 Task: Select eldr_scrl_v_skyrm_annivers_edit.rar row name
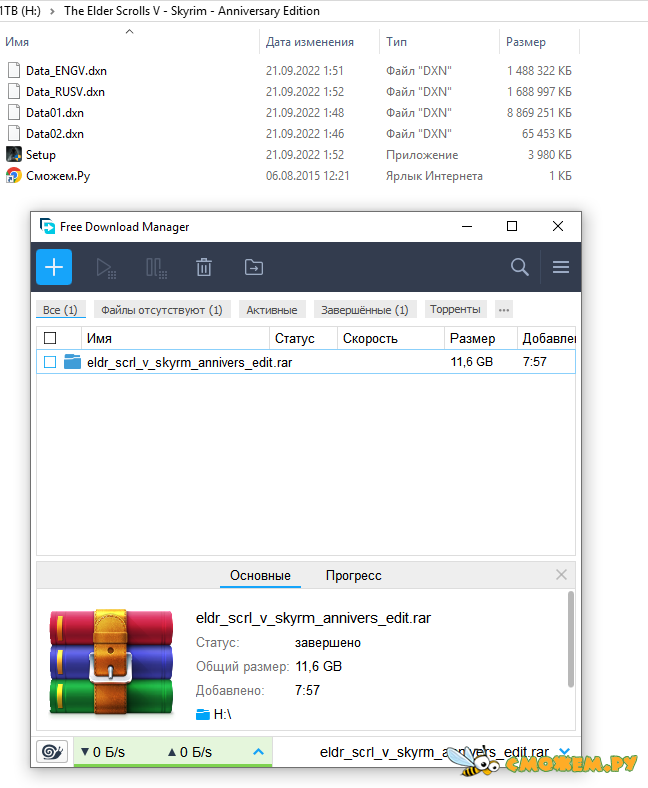(190, 362)
